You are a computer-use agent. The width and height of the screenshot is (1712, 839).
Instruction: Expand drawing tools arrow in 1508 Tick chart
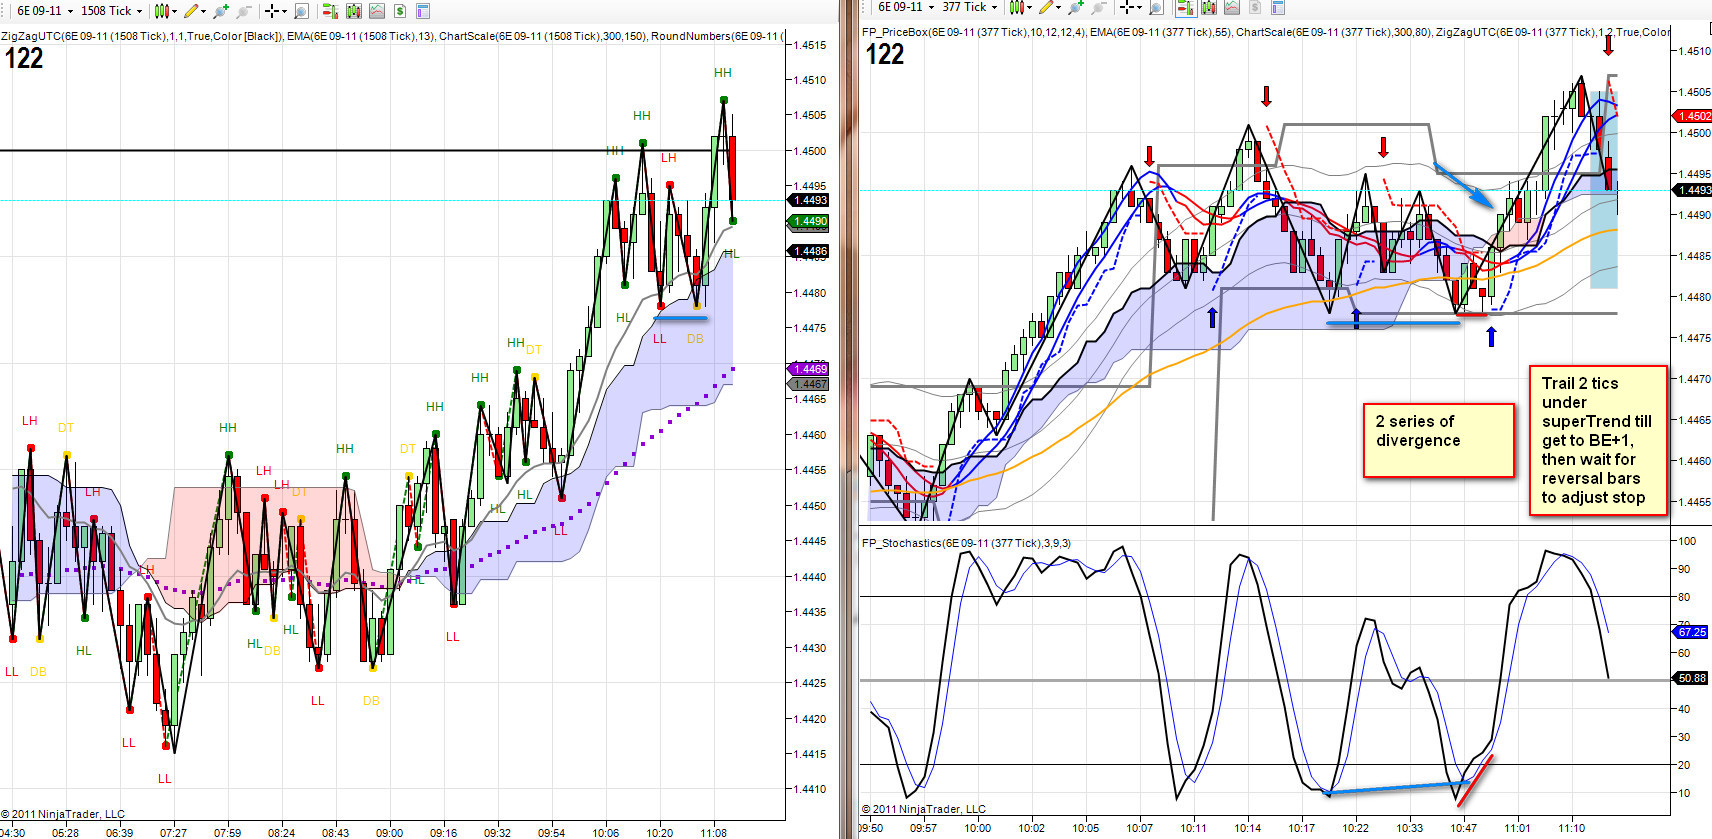click(203, 11)
